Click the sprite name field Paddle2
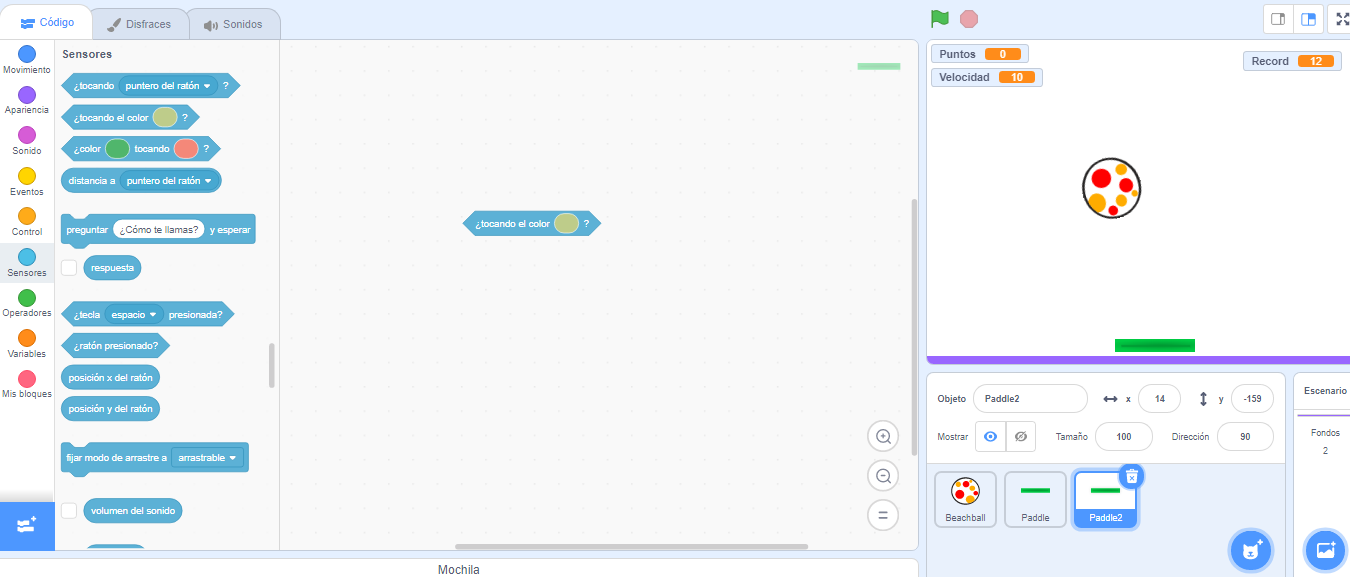The height and width of the screenshot is (577, 1350). tap(1030, 398)
